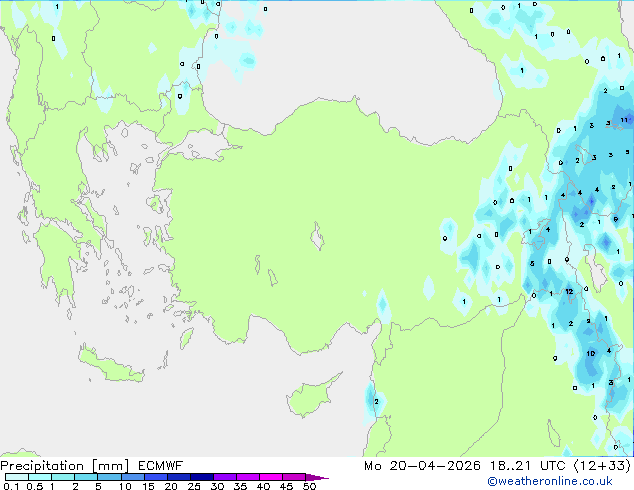Pick the 1–2 mm legend color box
Image resolution: width=634 pixels, height=490 pixels.
(63, 477)
